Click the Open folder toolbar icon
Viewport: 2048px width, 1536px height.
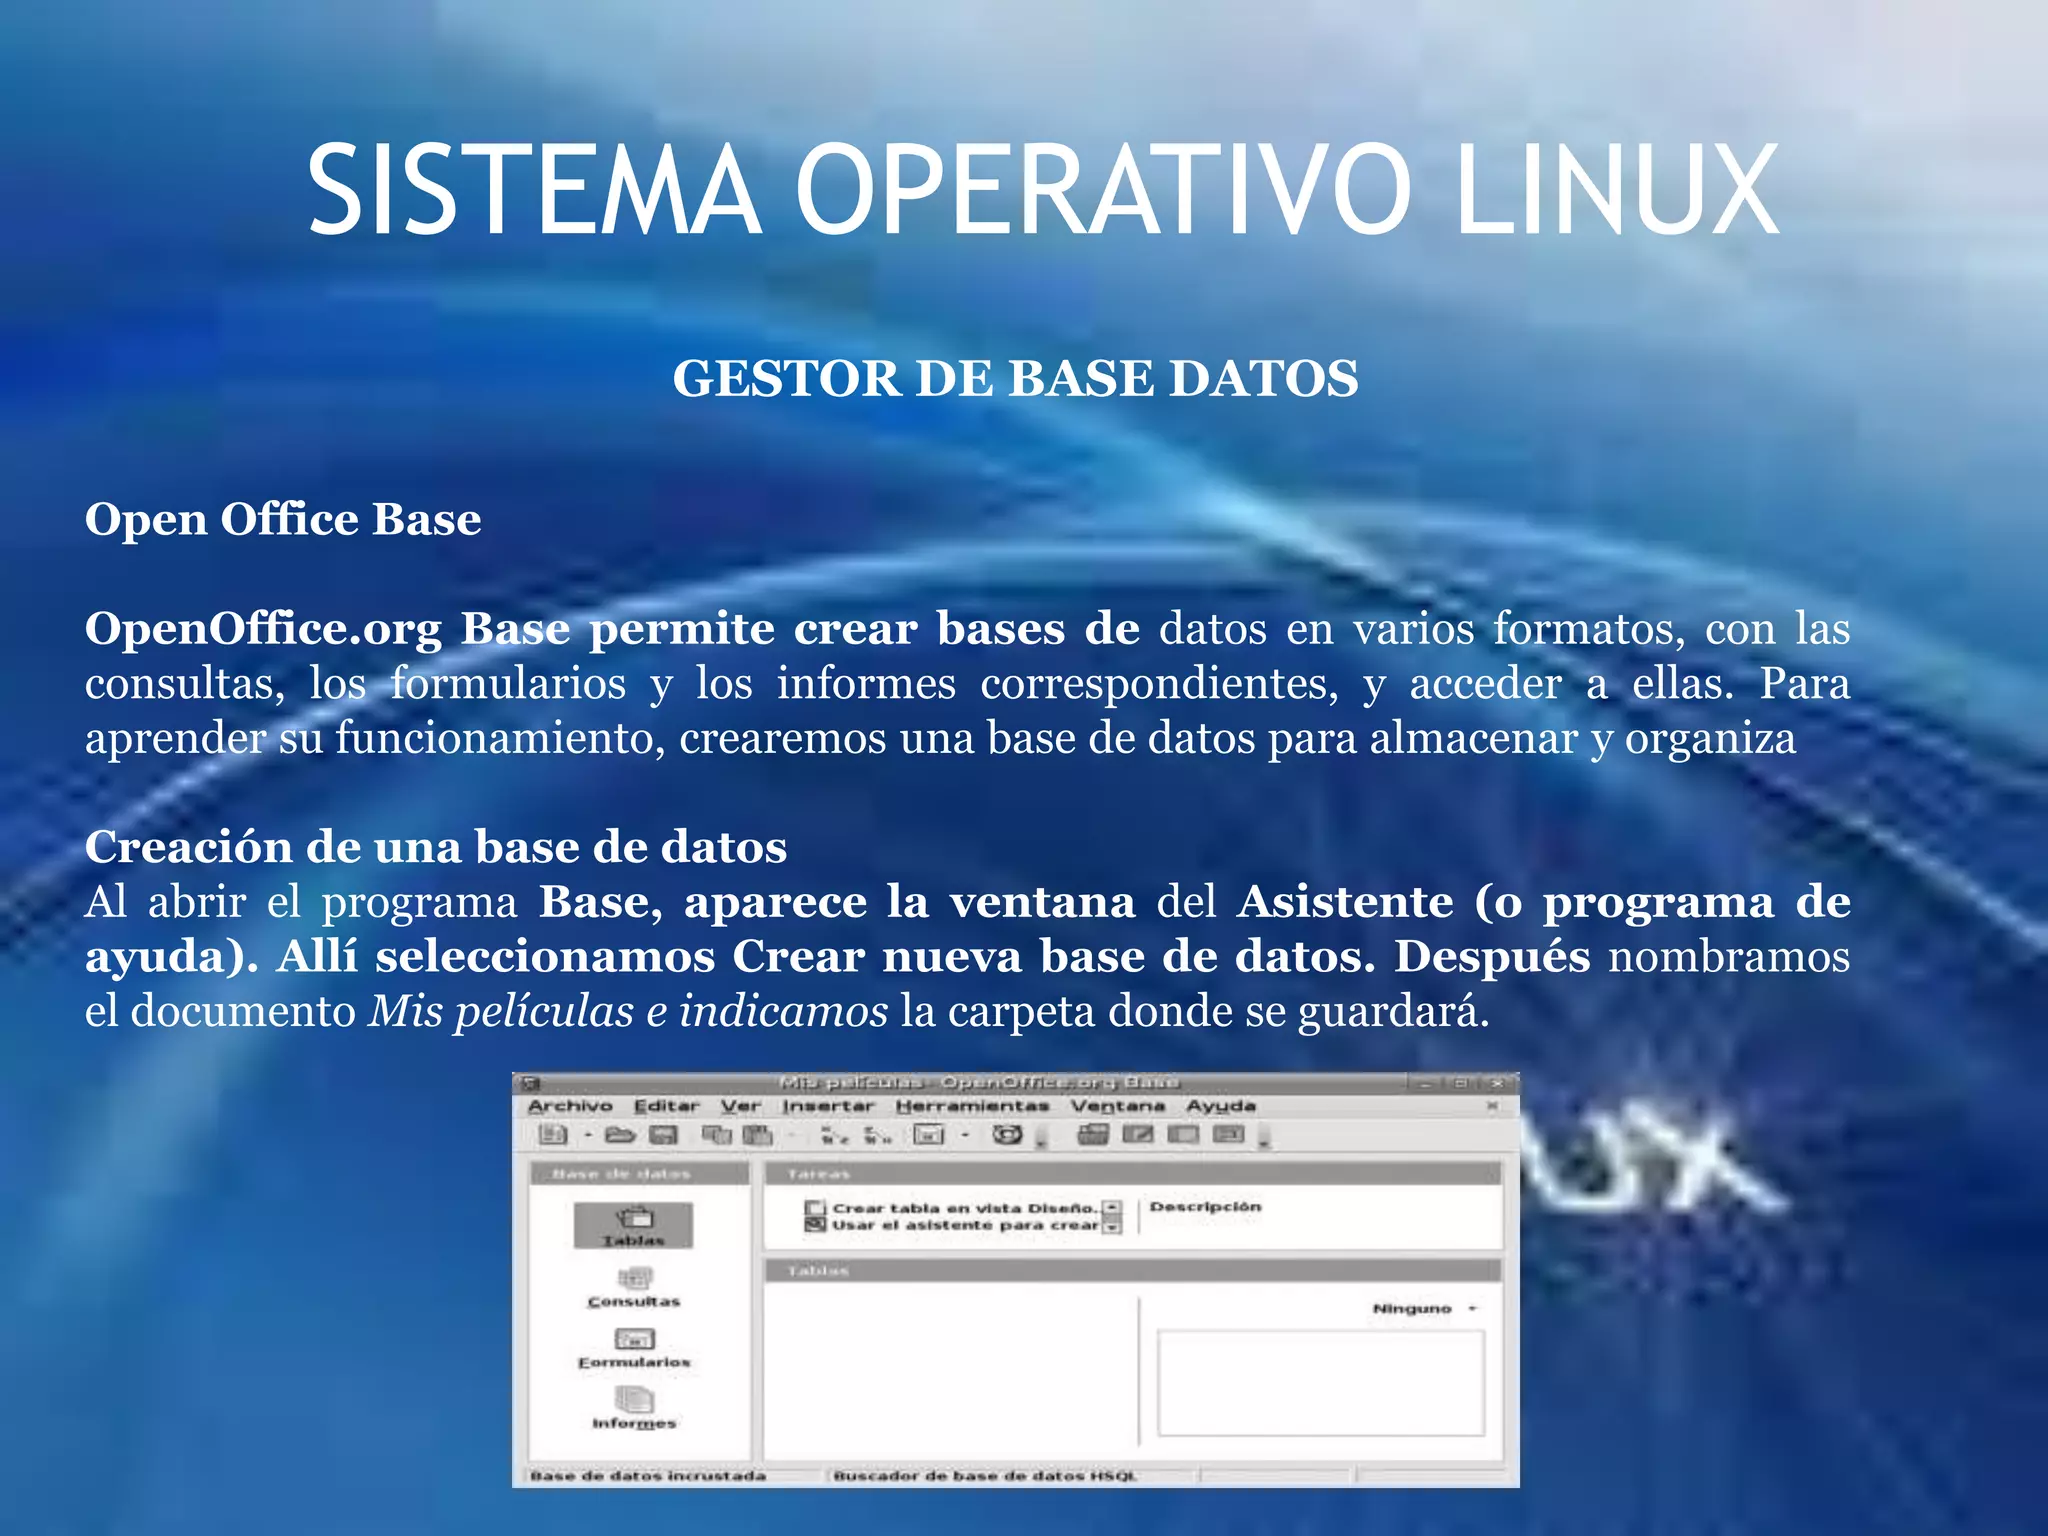tap(620, 1134)
